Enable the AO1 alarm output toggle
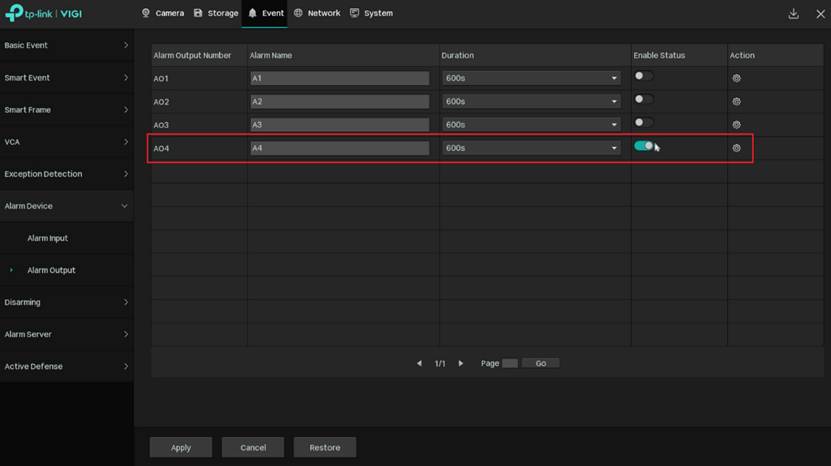 click(643, 76)
